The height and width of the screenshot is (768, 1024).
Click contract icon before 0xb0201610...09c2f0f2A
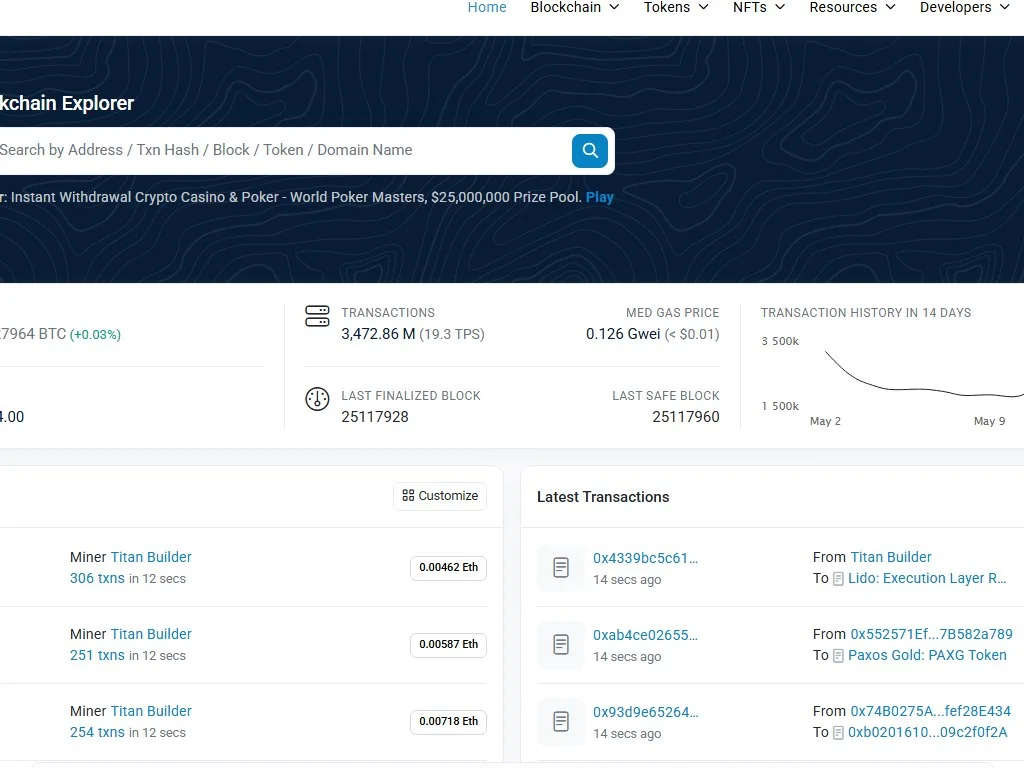(x=839, y=733)
